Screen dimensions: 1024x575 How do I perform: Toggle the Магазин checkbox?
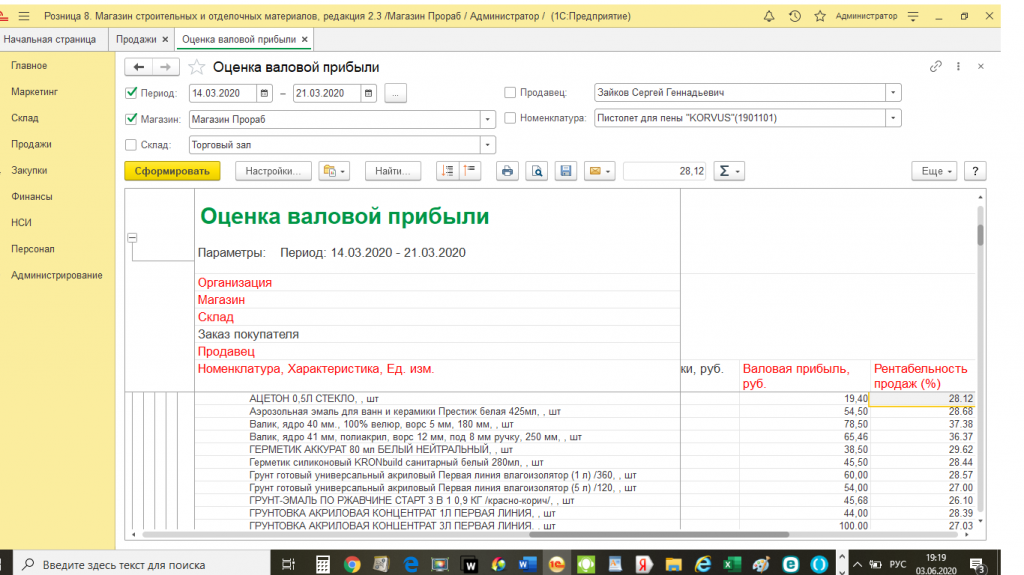(x=131, y=119)
